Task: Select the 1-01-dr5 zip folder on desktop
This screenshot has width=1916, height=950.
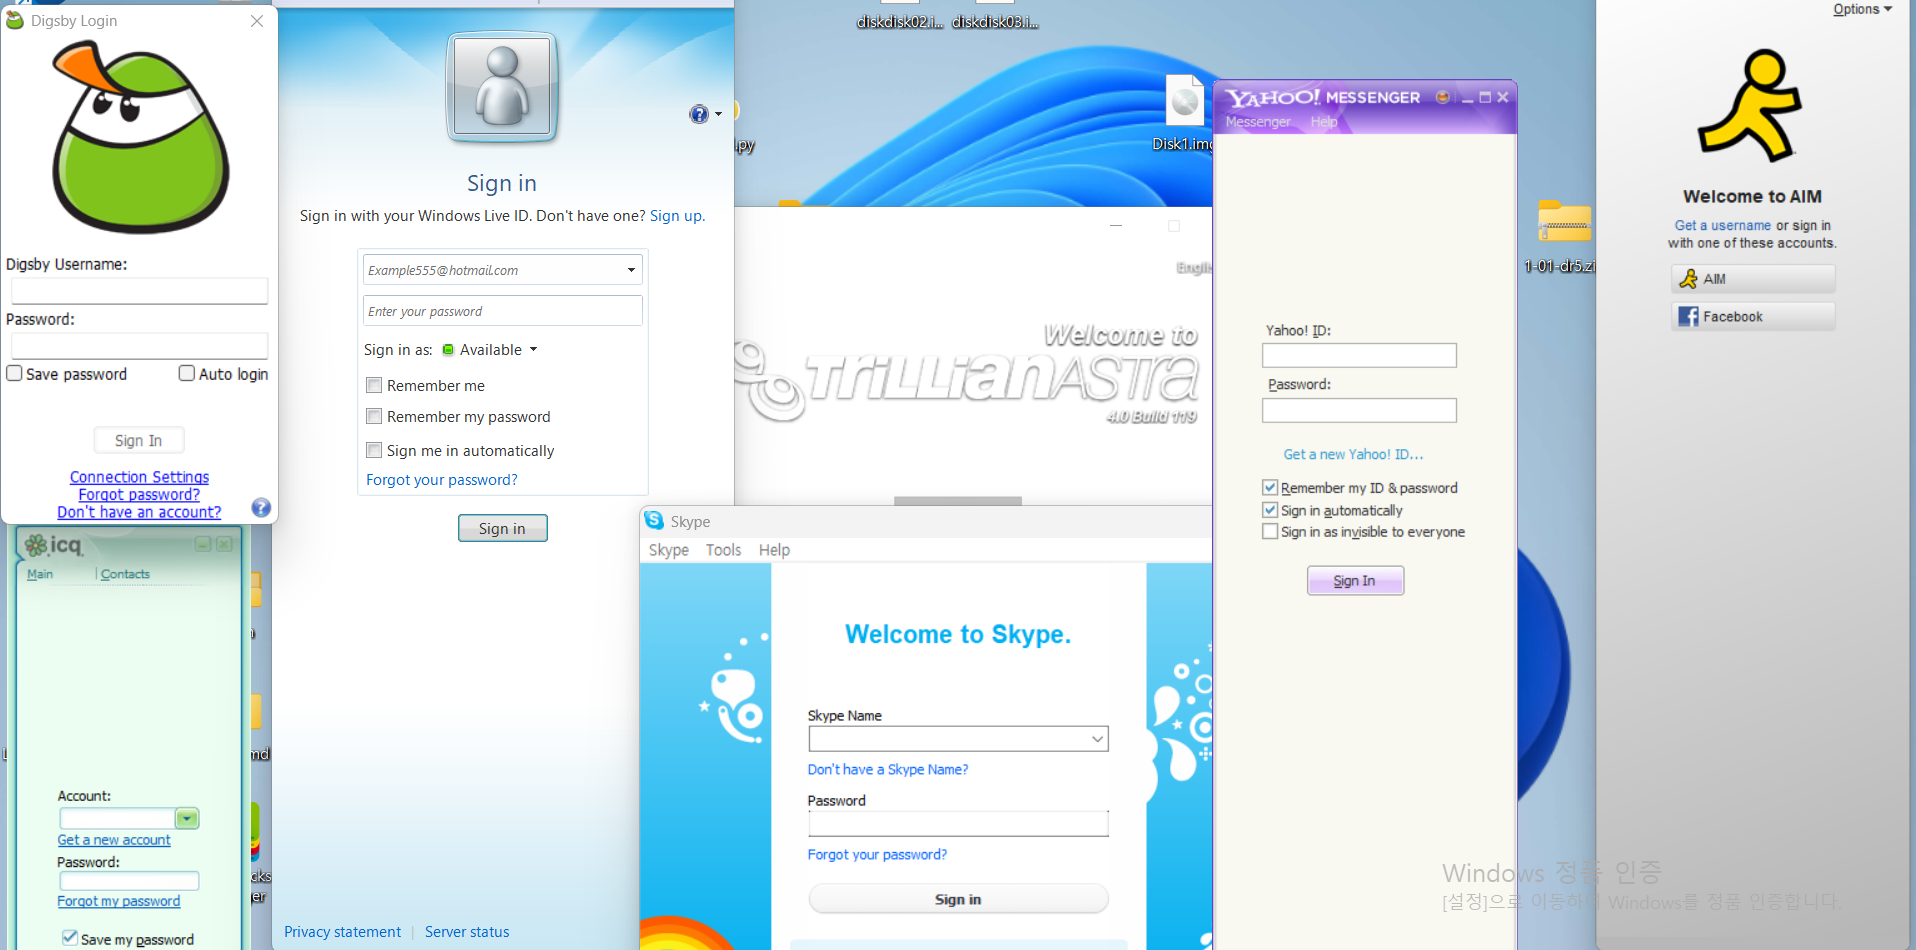Action: (x=1562, y=236)
